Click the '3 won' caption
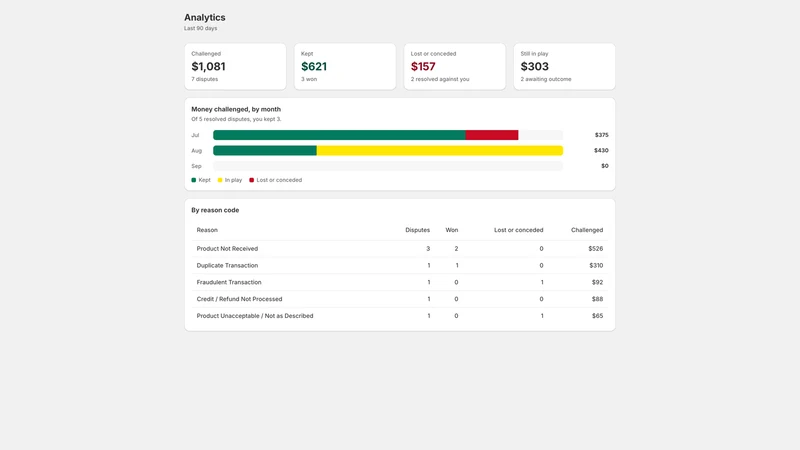The image size is (800, 450). pyautogui.click(x=309, y=79)
